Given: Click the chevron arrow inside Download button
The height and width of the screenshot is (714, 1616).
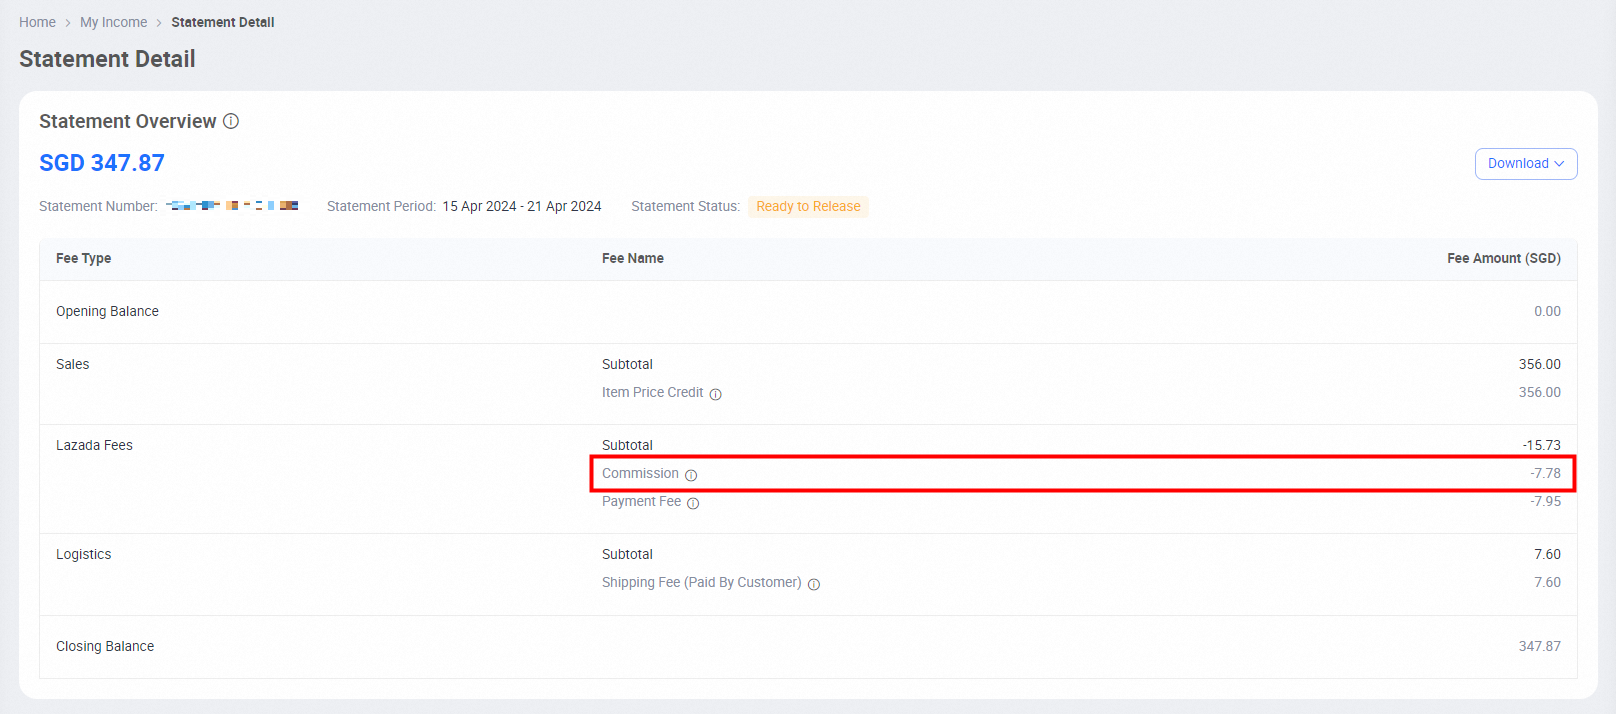Looking at the screenshot, I should [x=1559, y=164].
